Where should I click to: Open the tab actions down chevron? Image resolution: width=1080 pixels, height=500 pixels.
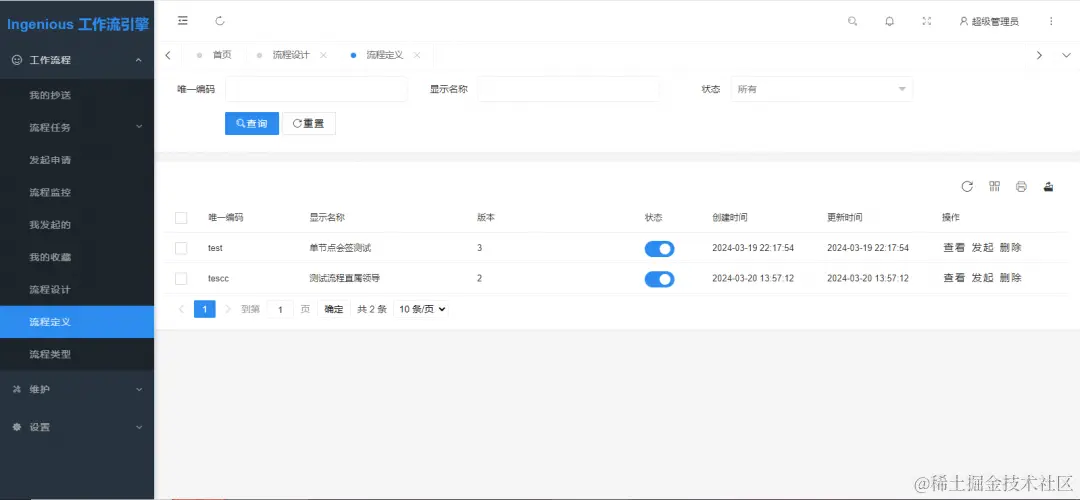pyautogui.click(x=1066, y=55)
